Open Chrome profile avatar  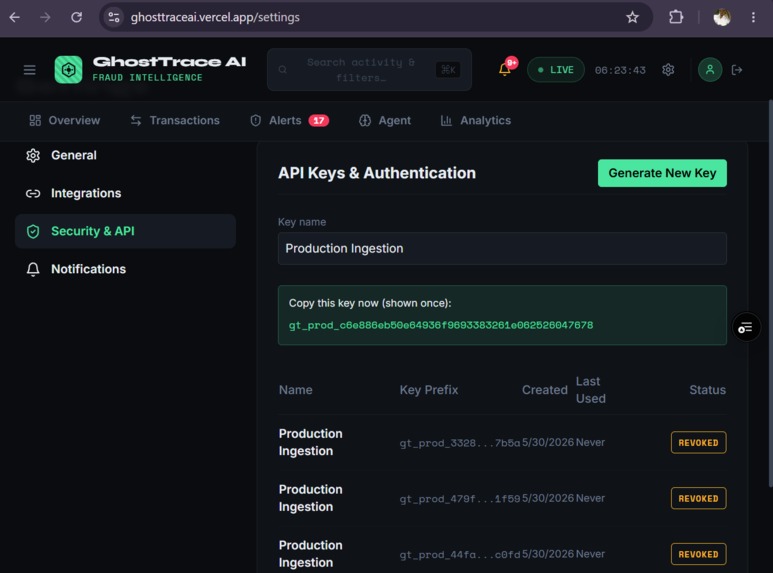(722, 17)
